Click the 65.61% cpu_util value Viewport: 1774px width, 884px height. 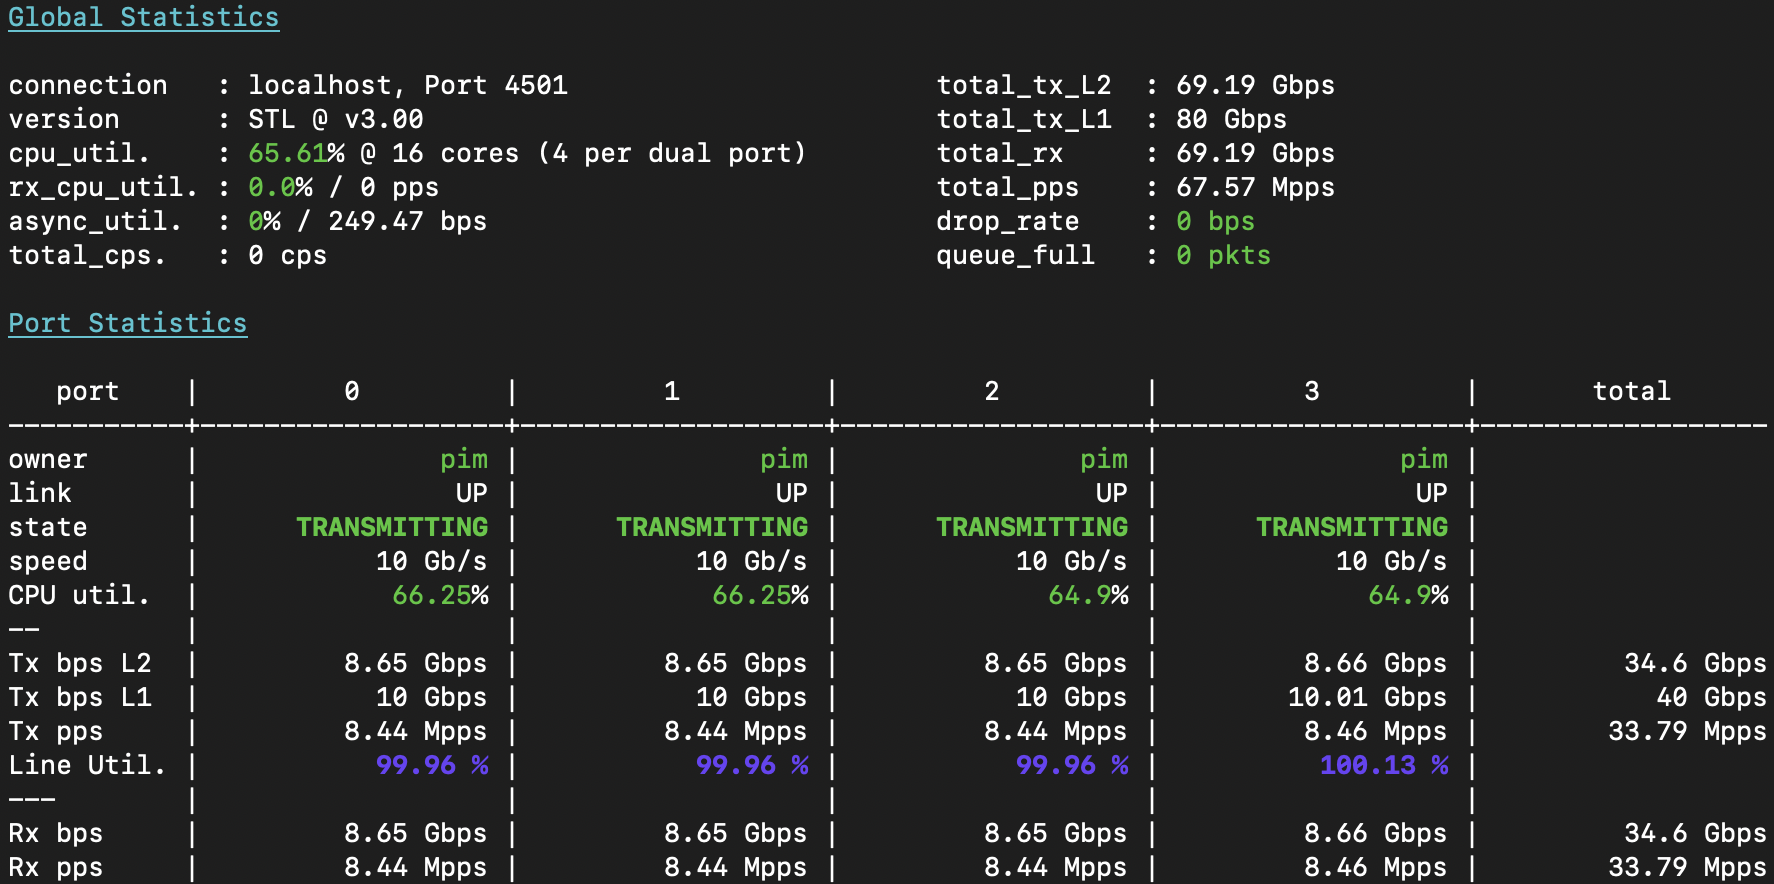[296, 154]
